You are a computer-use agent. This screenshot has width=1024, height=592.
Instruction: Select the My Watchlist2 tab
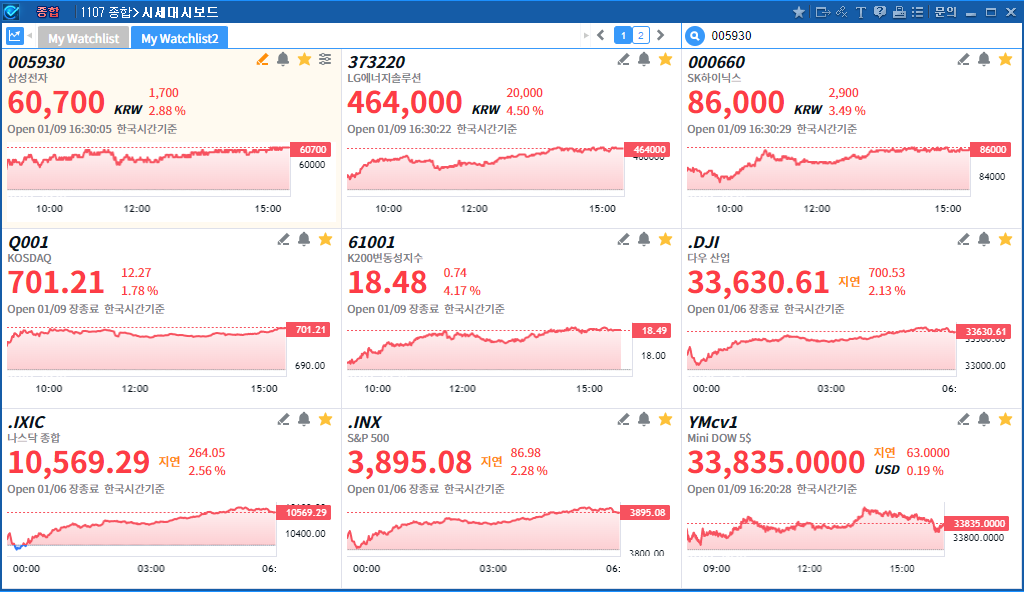point(179,38)
